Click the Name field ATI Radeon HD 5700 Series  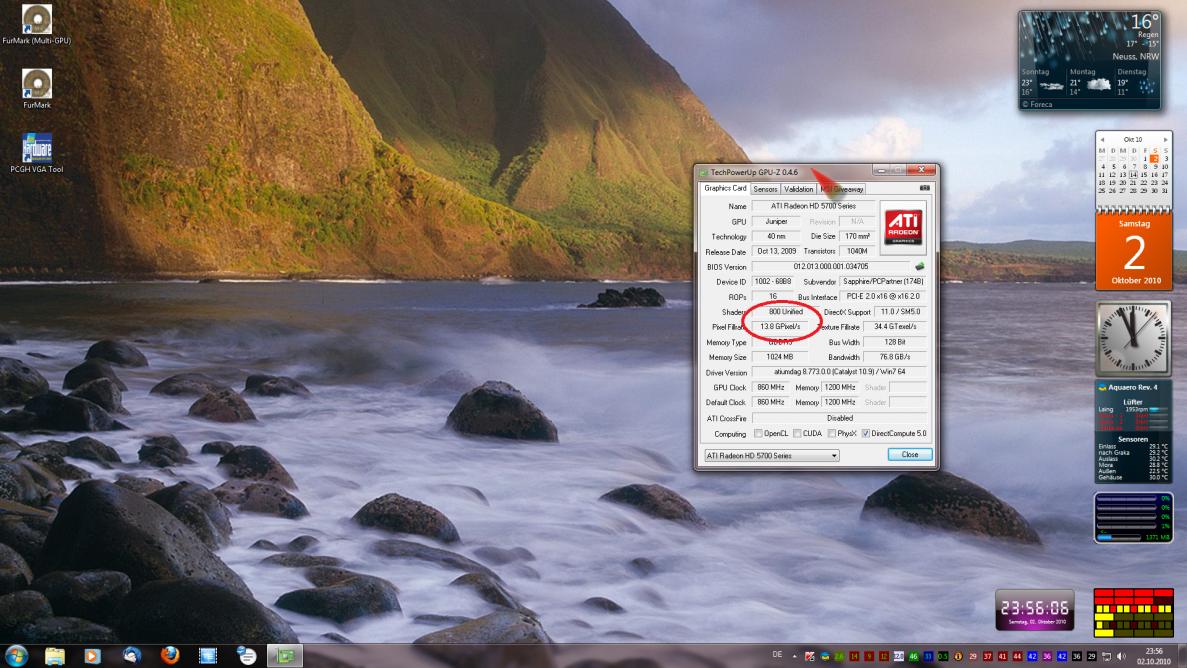pos(814,206)
